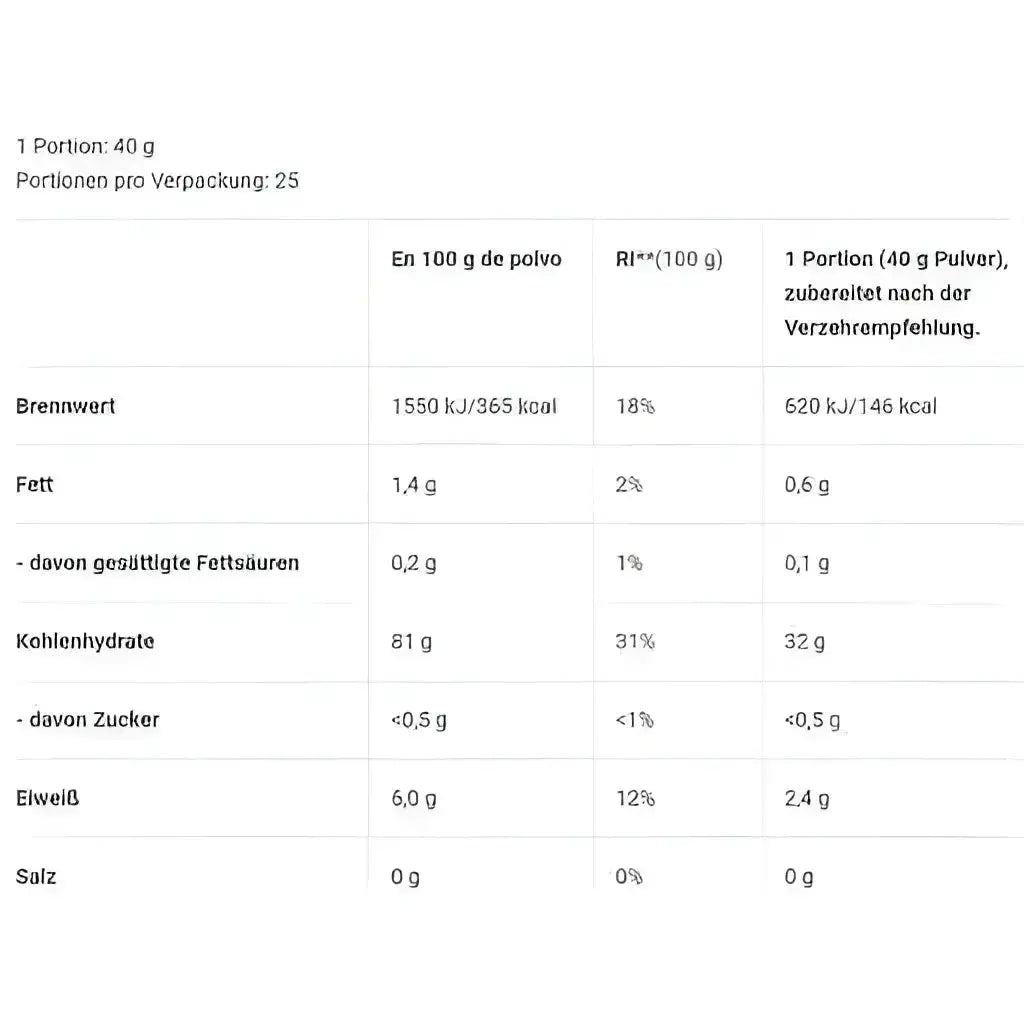Click the '1550 kJ/365 kcal' value
Screen dimensions: 1024x1024
click(x=474, y=406)
